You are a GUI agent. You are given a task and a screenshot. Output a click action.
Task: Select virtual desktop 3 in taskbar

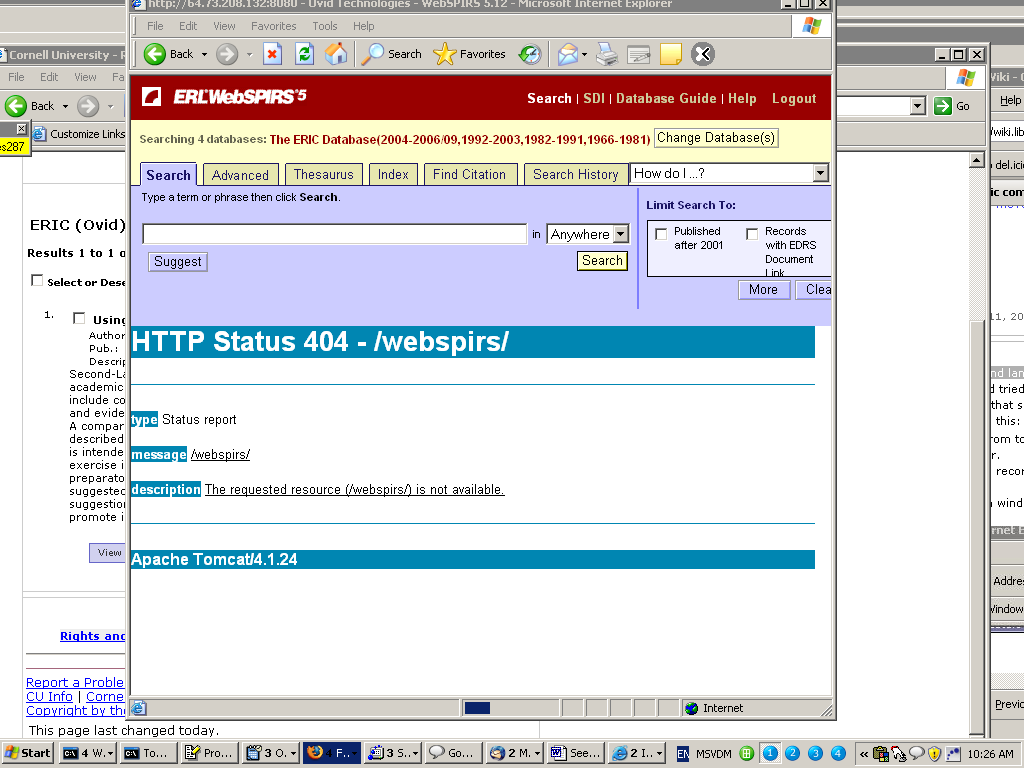tap(815, 754)
